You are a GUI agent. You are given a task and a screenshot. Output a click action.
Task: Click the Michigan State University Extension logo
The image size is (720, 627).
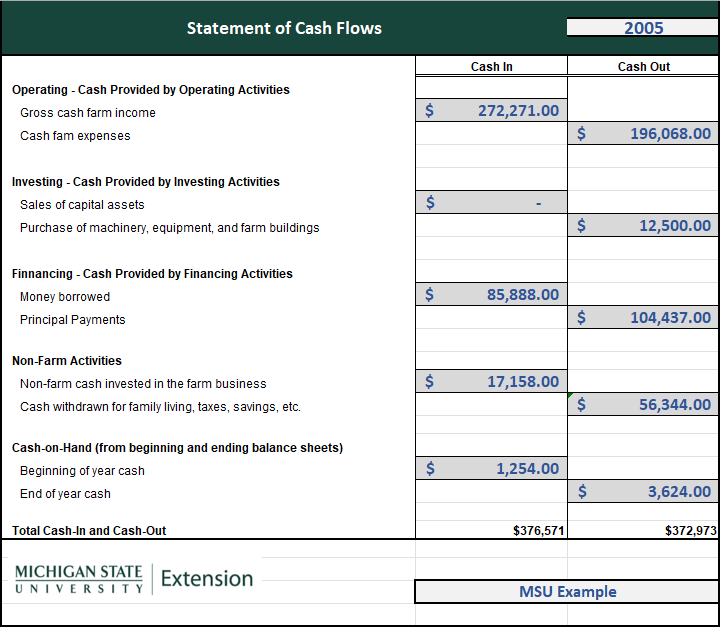tap(134, 578)
